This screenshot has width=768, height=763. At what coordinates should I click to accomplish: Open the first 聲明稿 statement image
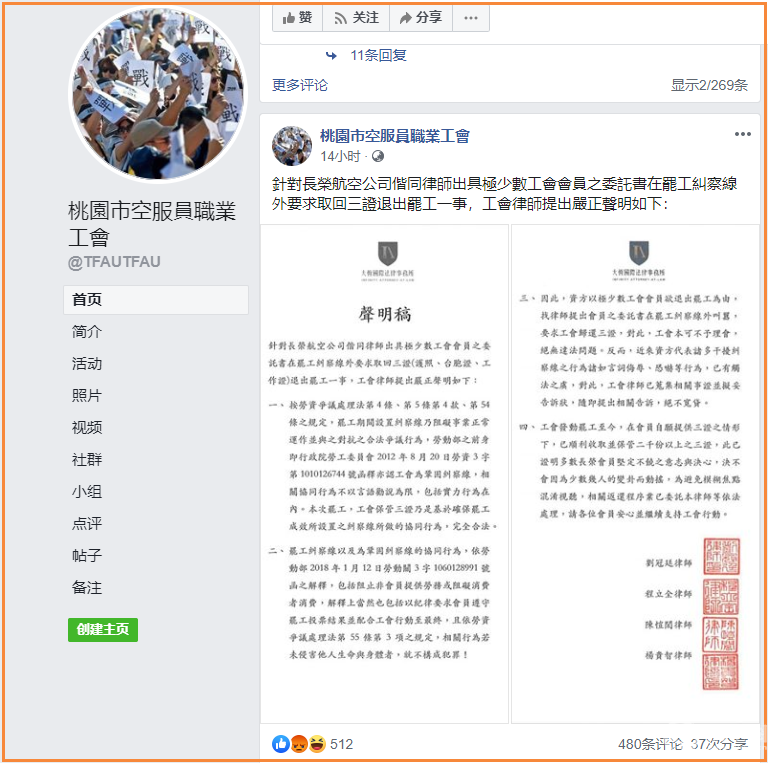pos(384,474)
